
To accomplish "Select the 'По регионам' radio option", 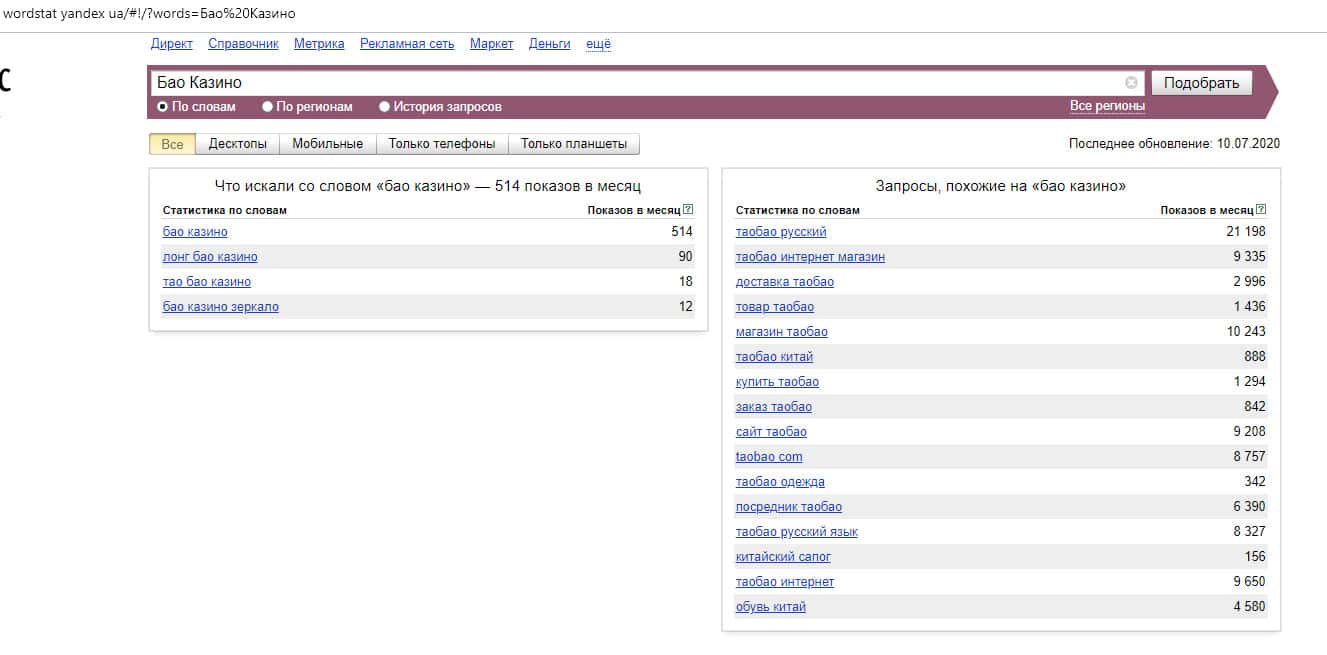I will point(268,107).
